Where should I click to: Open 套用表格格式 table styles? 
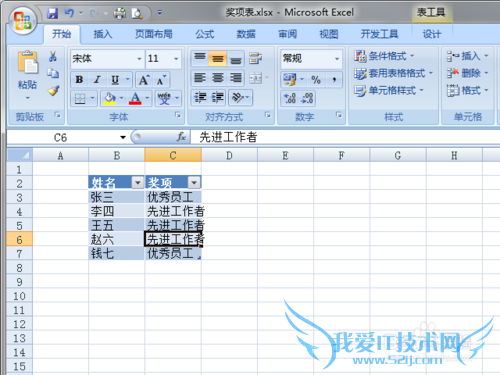click(x=393, y=73)
